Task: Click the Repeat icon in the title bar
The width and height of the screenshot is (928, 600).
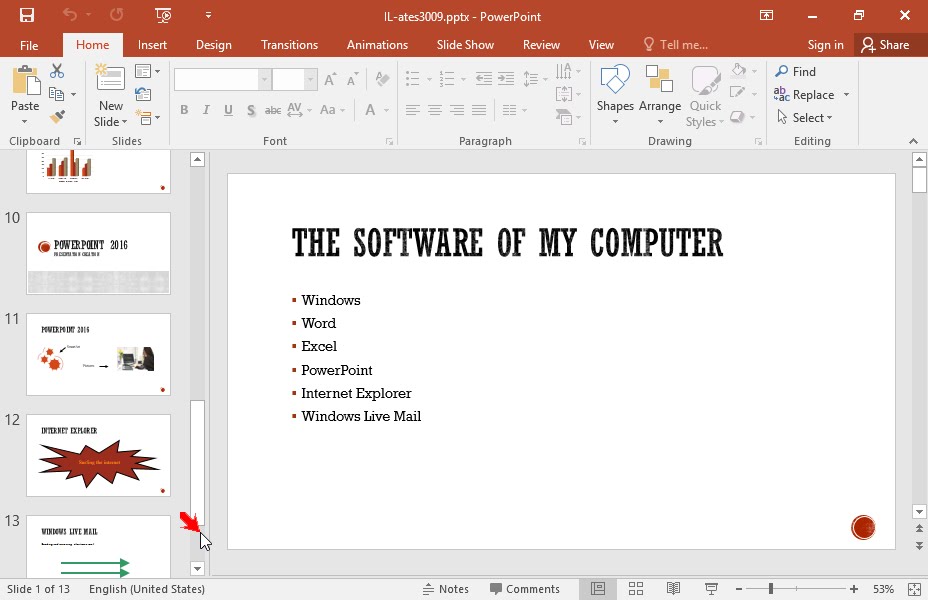Action: pos(117,15)
